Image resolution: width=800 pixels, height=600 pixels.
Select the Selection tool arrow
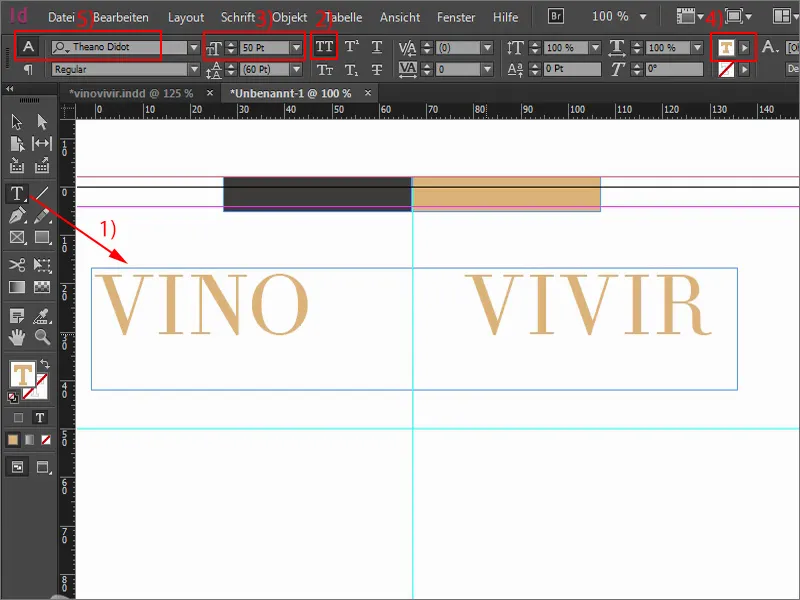click(17, 122)
